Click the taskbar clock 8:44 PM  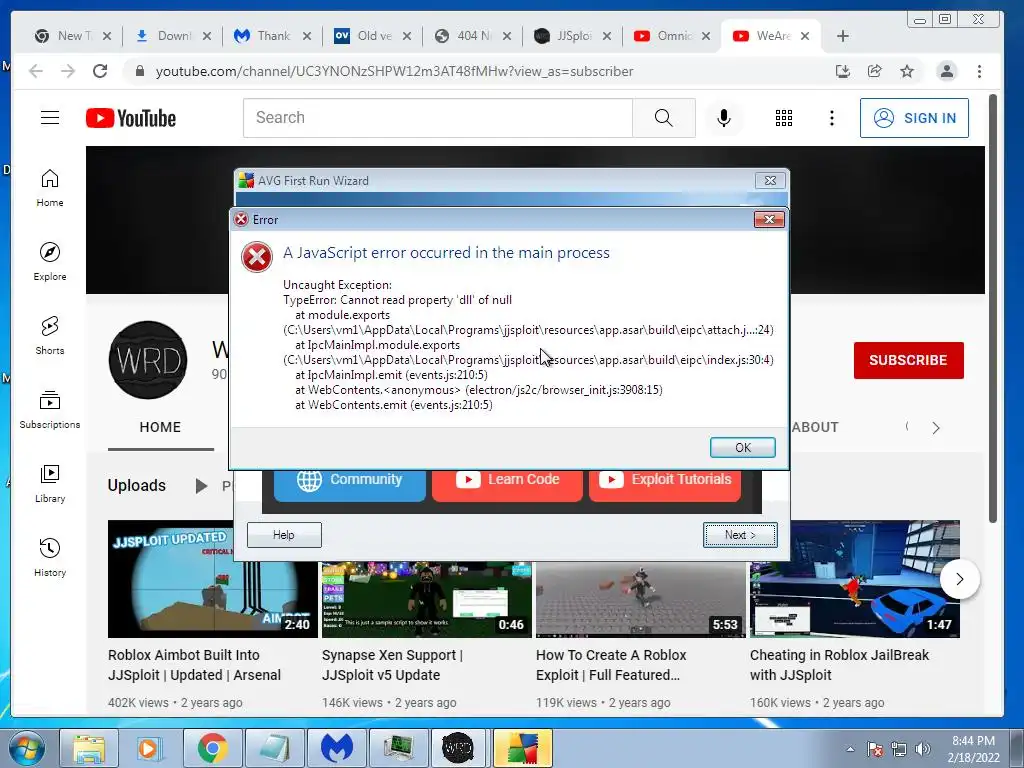tap(973, 741)
